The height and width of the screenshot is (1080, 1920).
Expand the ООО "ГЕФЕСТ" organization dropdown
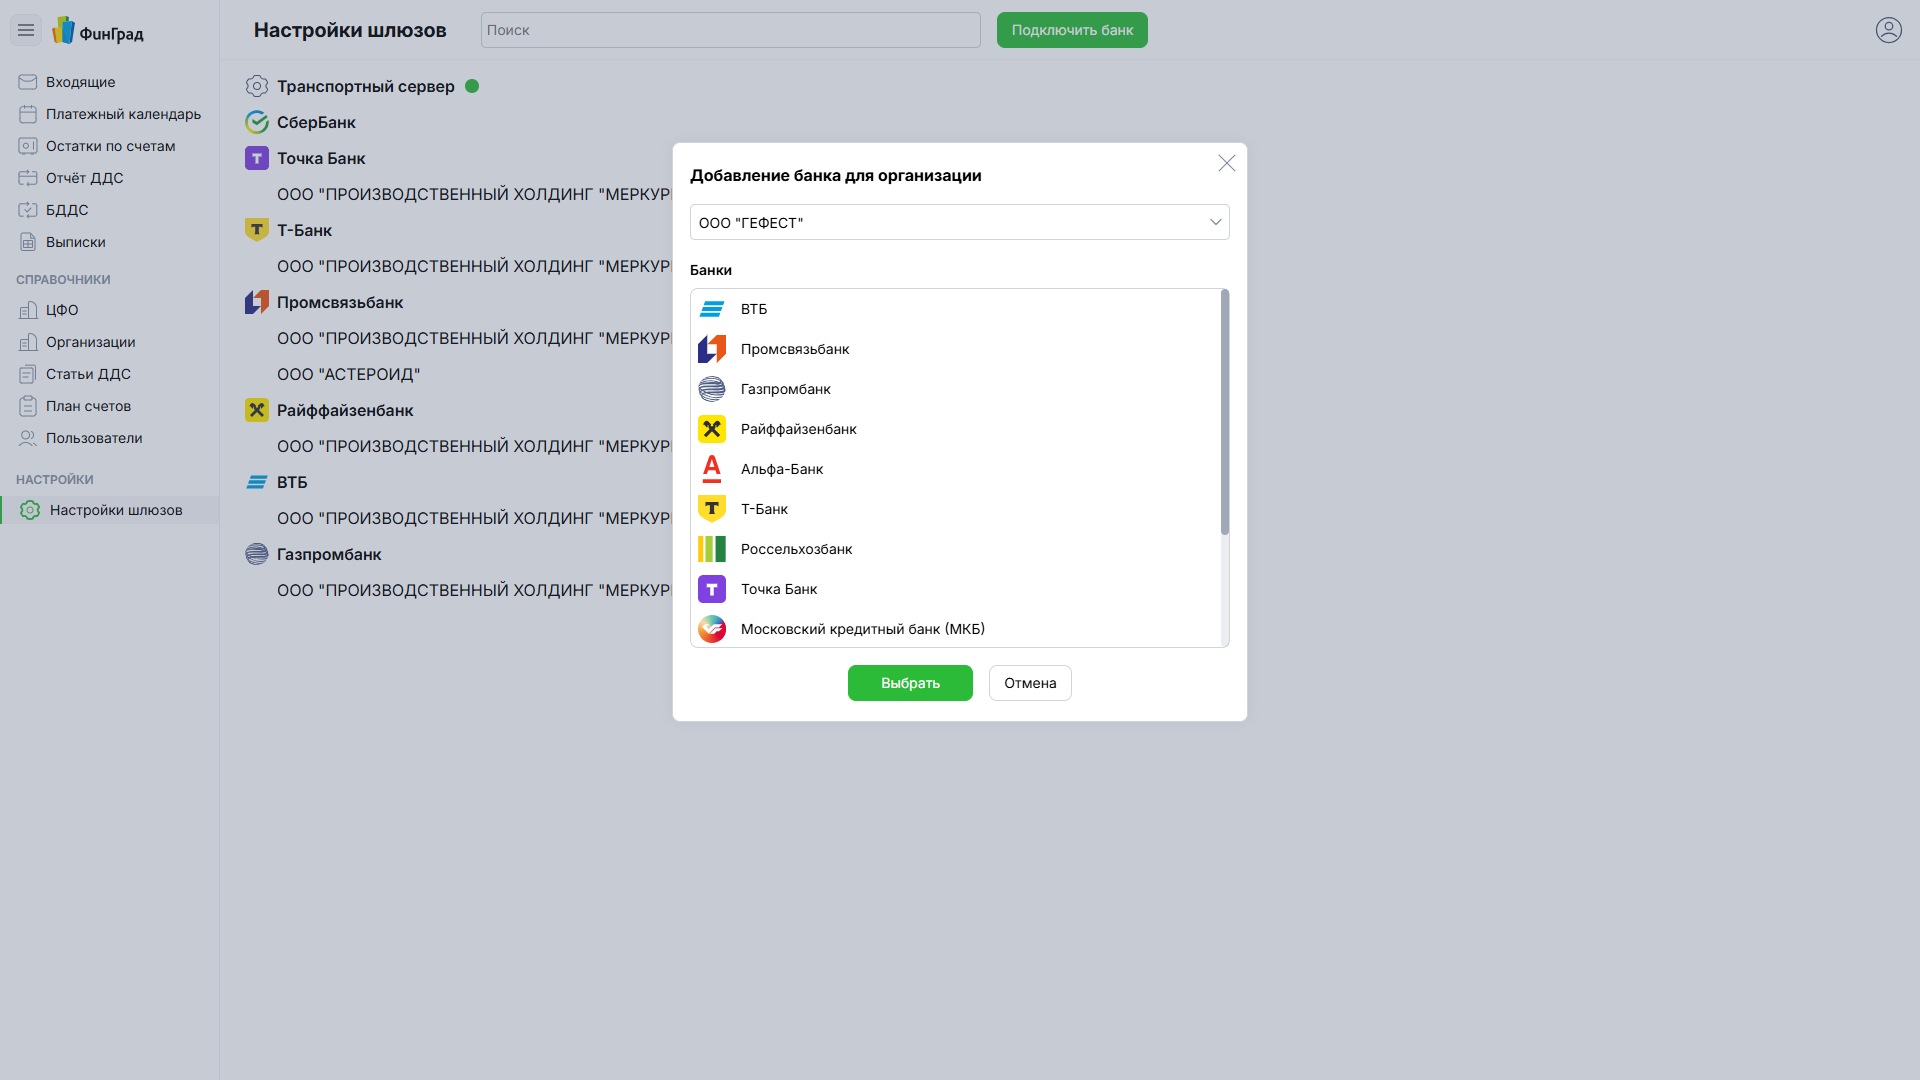tap(958, 222)
